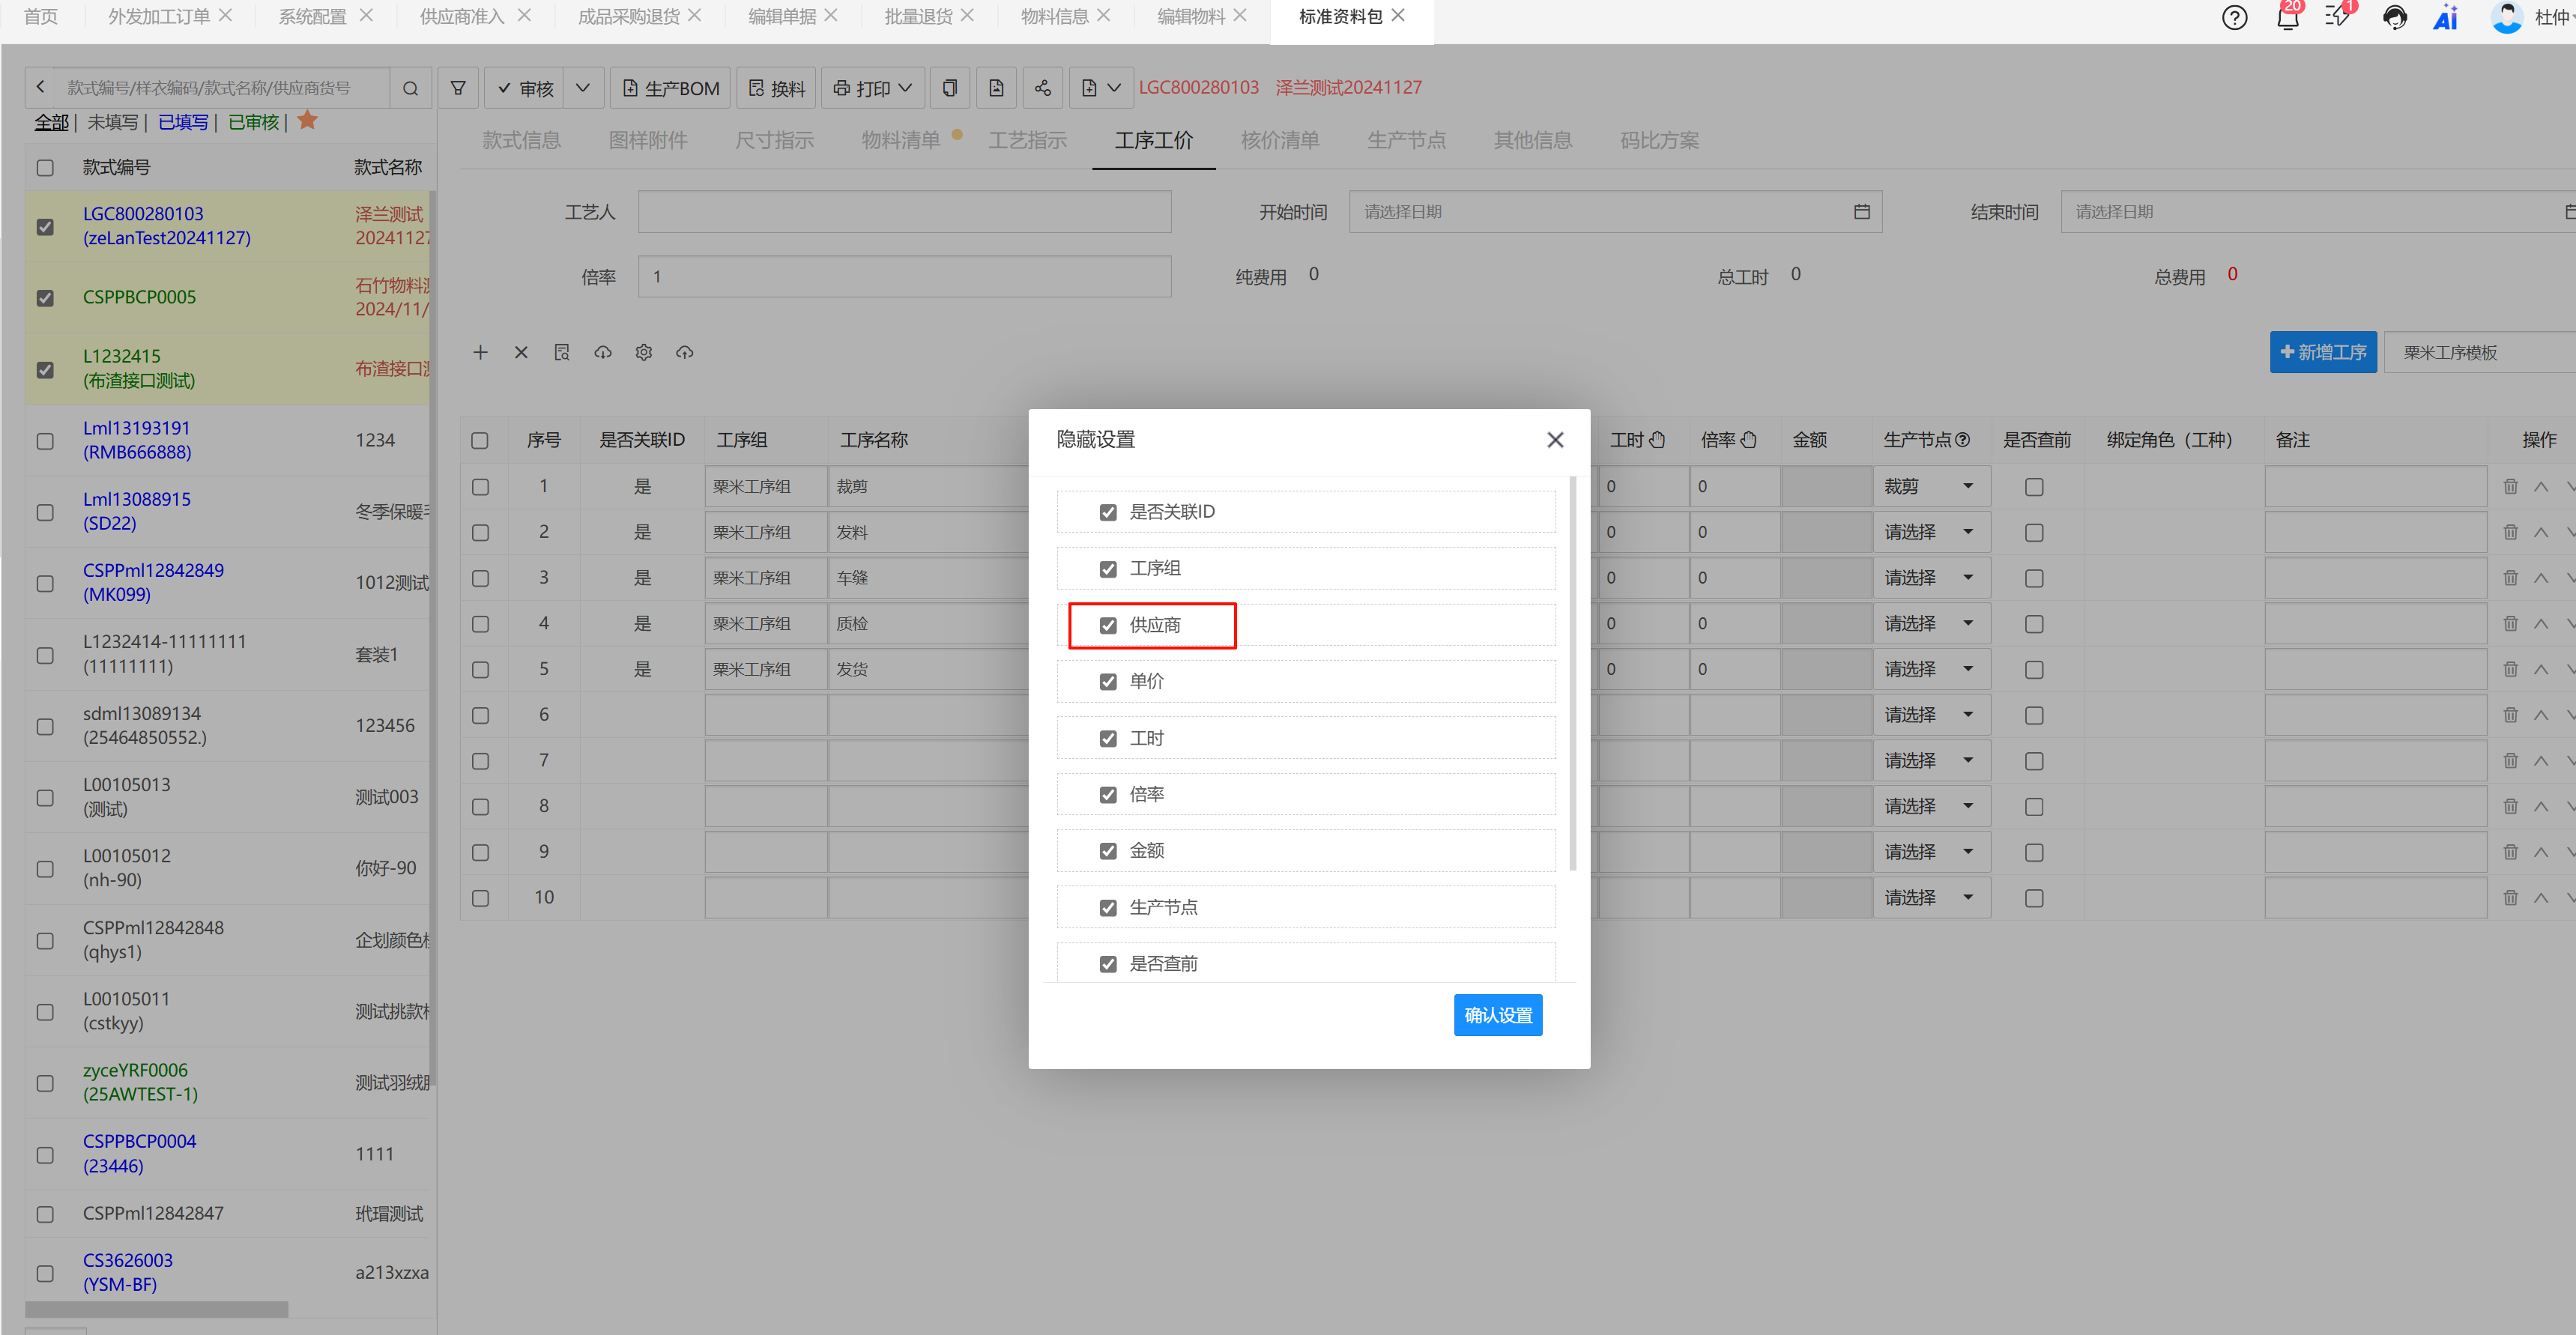Uncheck the 生产节点 checkbox
2576x1335 pixels.
1108,908
